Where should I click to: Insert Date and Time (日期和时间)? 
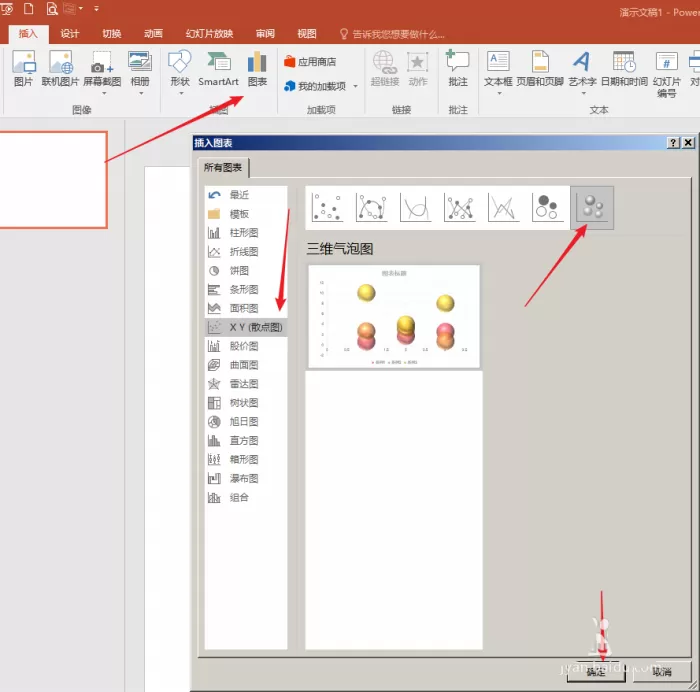tap(624, 68)
